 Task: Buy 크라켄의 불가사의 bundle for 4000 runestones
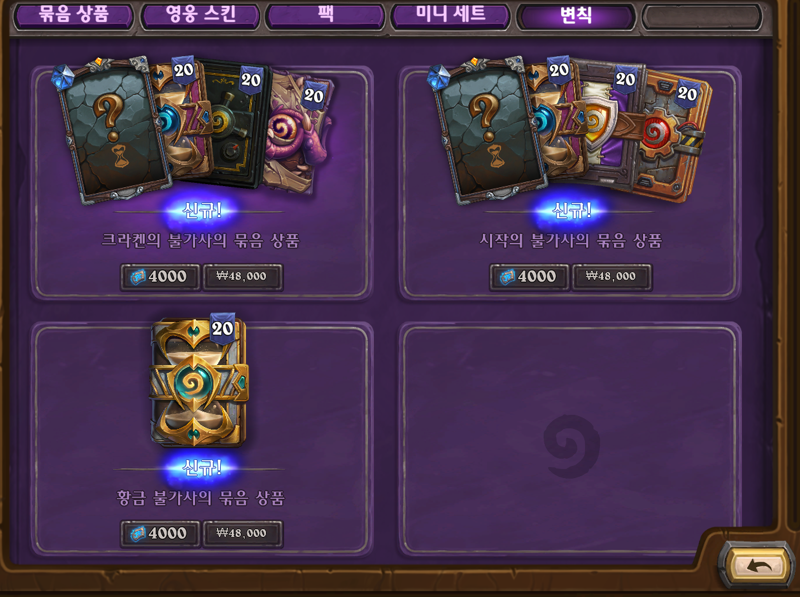point(160,277)
